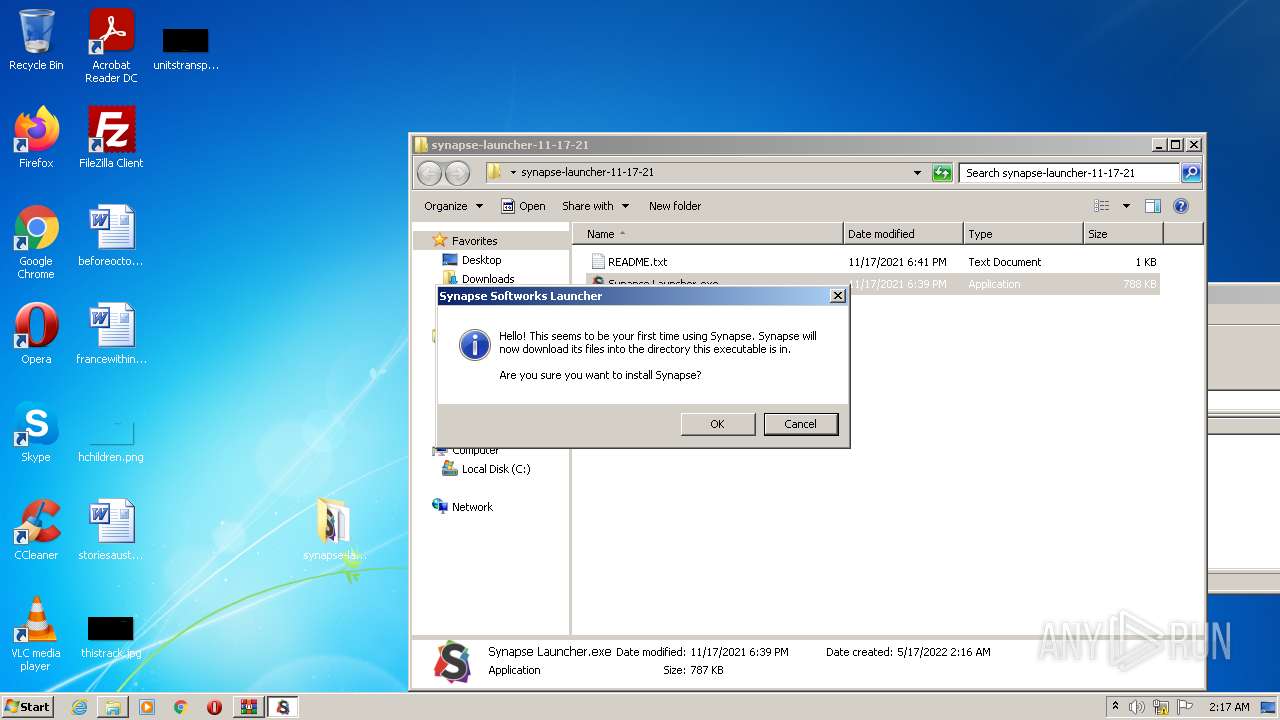Launch Skype from the desktop
Screen dimensions: 1280x720
click(36, 431)
